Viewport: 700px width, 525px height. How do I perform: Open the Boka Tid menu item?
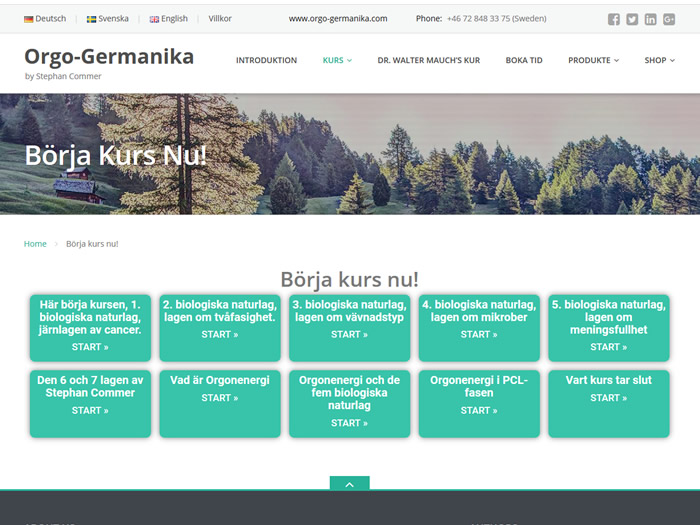coord(524,60)
